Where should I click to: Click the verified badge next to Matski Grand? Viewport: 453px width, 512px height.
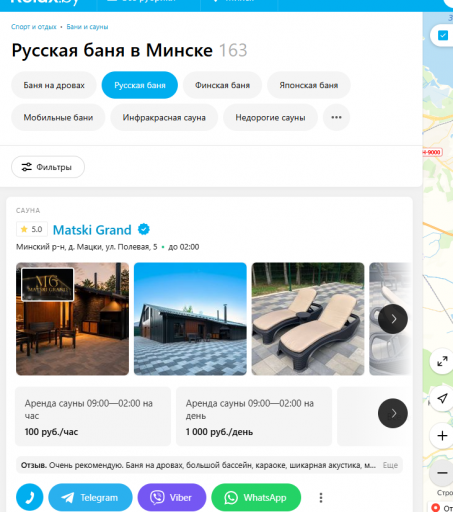(144, 229)
